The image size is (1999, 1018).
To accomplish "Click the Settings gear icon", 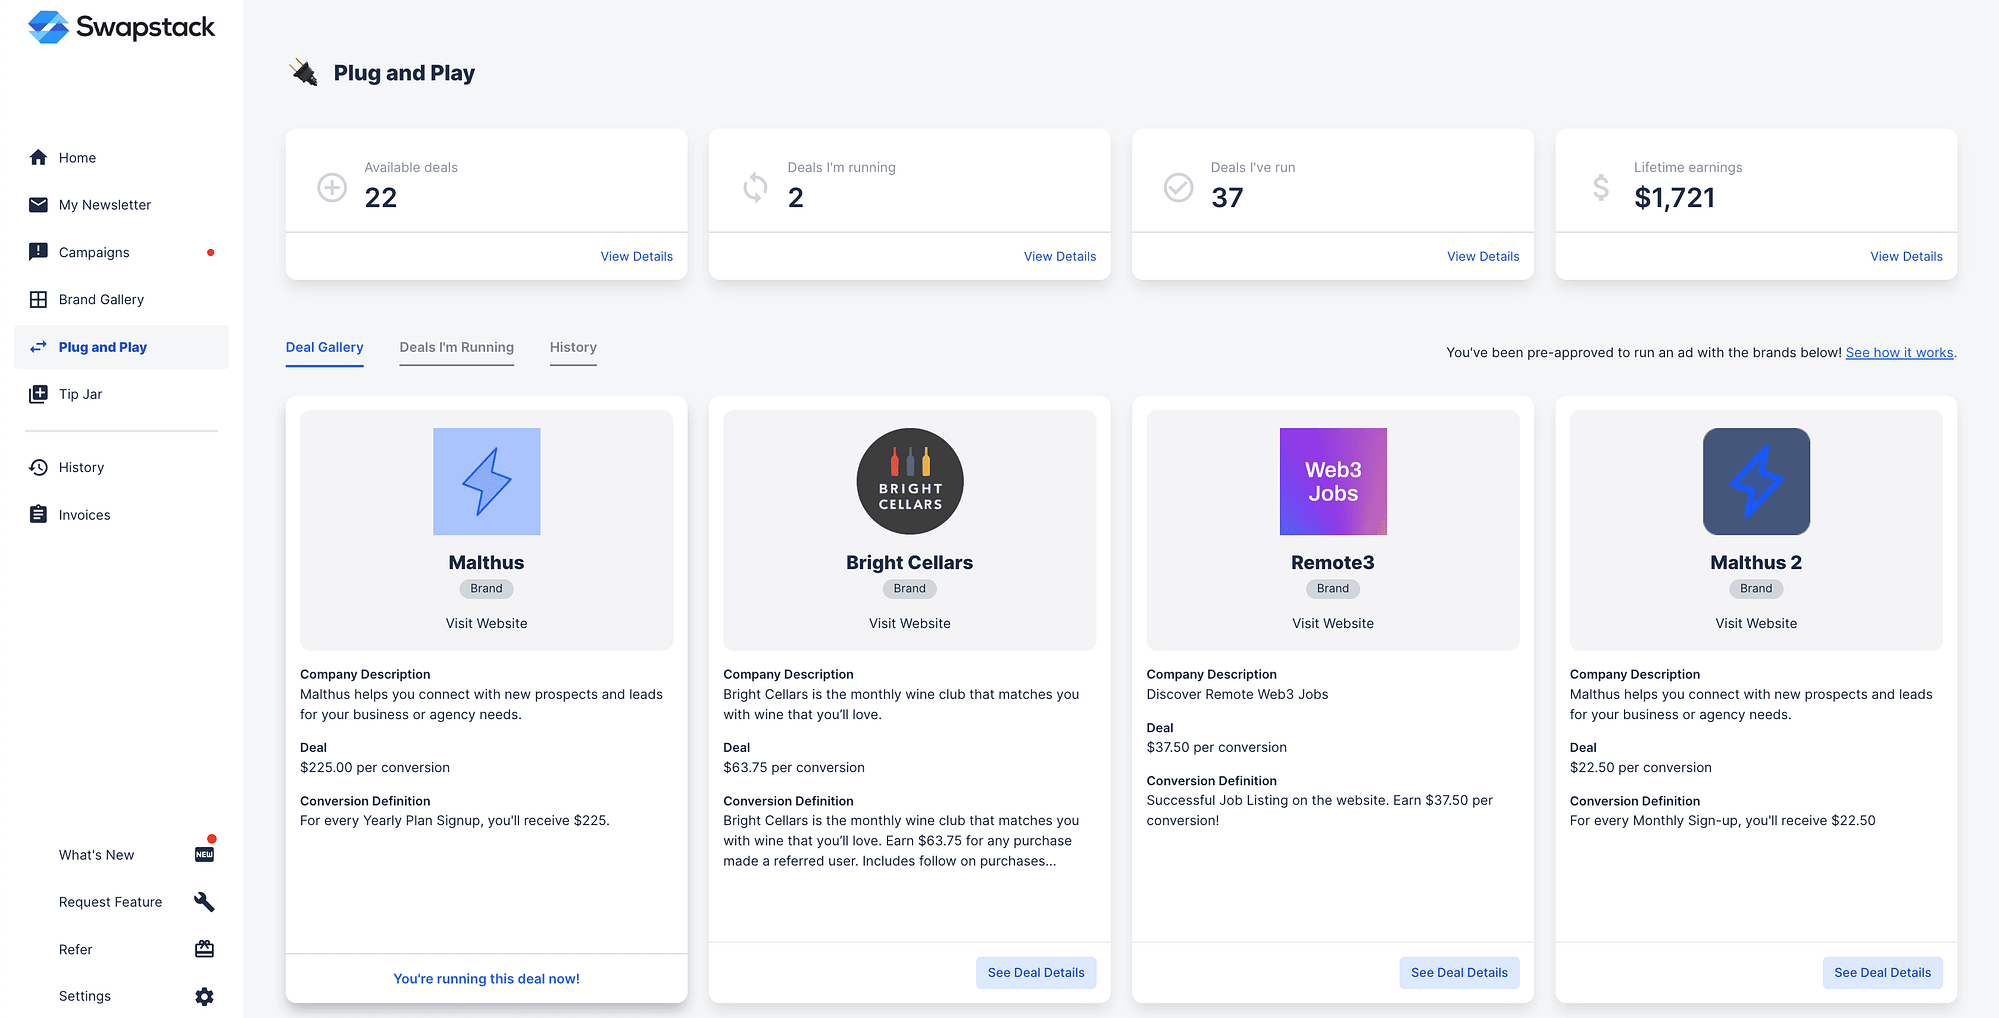I will click(204, 996).
